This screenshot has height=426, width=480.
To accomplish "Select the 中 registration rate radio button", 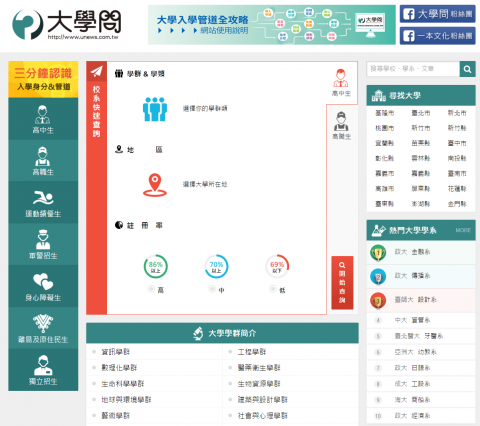I will point(212,289).
